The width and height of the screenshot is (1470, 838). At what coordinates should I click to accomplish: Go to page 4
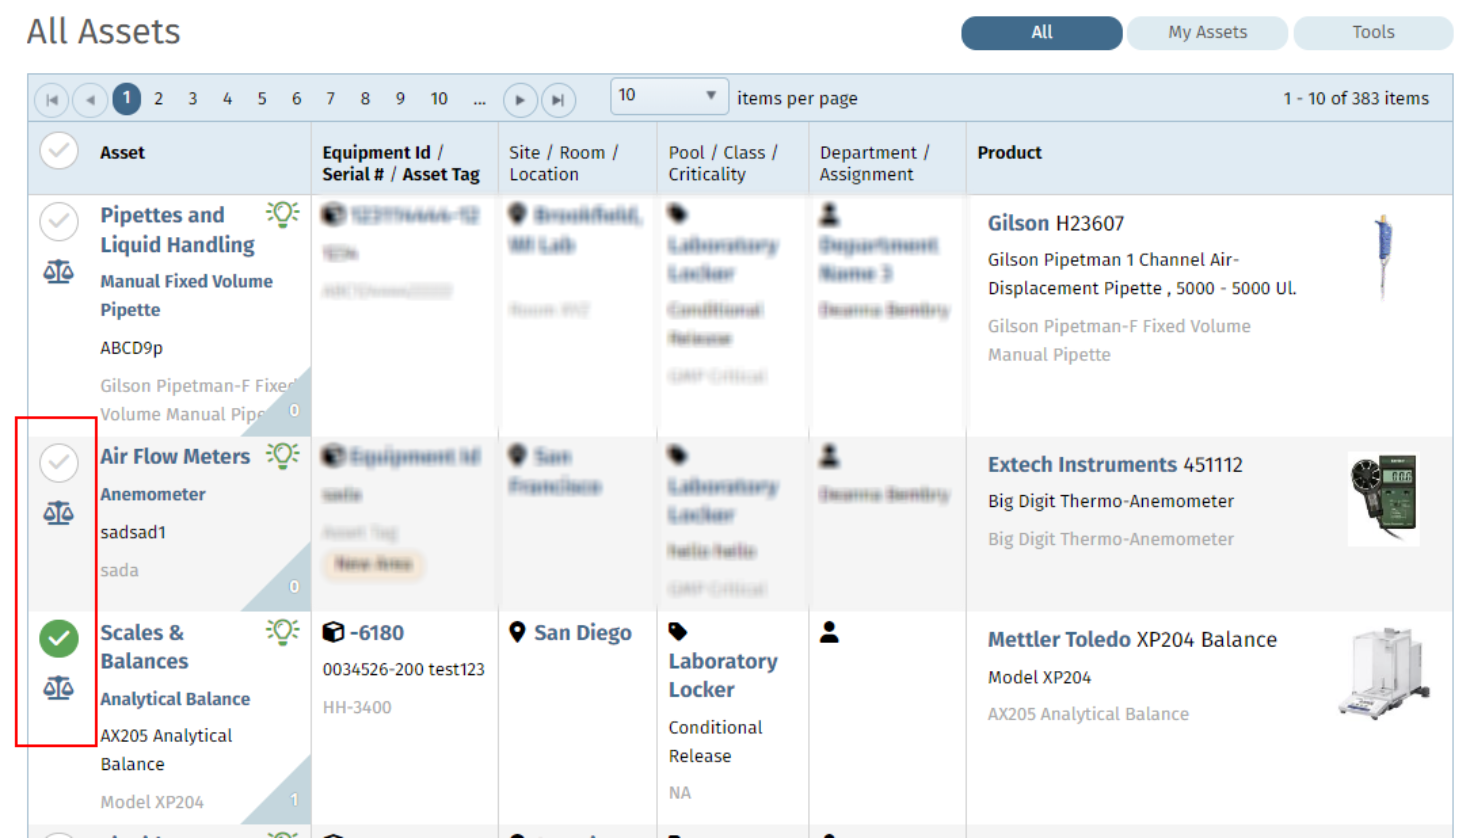(227, 99)
